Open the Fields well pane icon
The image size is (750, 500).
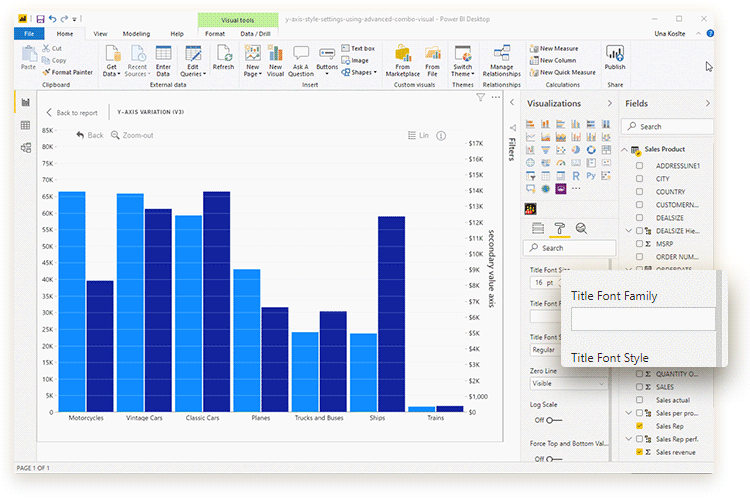tap(538, 228)
